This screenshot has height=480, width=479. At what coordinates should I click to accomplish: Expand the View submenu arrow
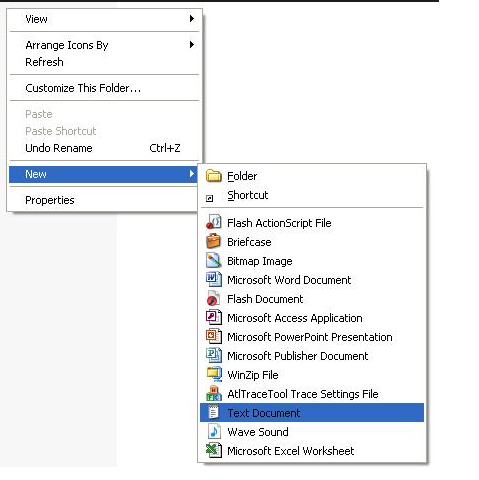click(x=192, y=19)
